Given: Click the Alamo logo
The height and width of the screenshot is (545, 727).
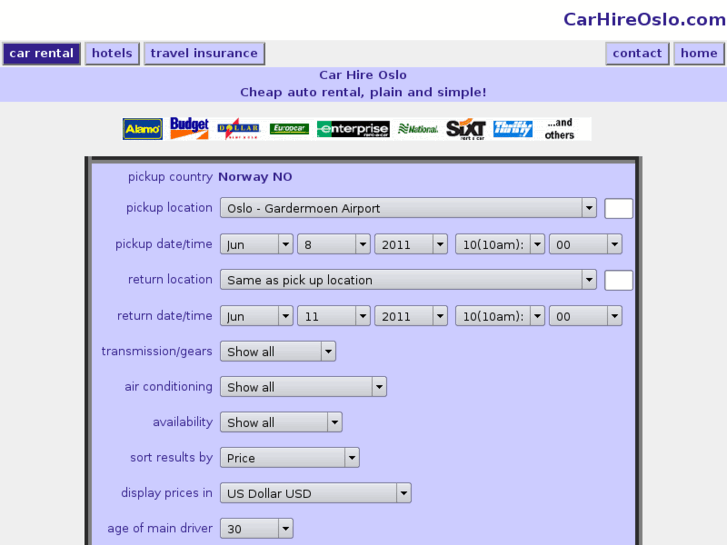Looking at the screenshot, I should coord(143,129).
